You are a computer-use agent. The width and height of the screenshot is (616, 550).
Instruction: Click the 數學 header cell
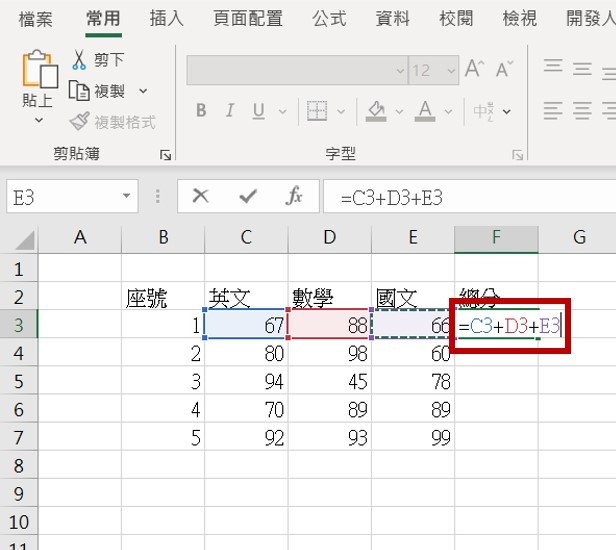[x=330, y=297]
